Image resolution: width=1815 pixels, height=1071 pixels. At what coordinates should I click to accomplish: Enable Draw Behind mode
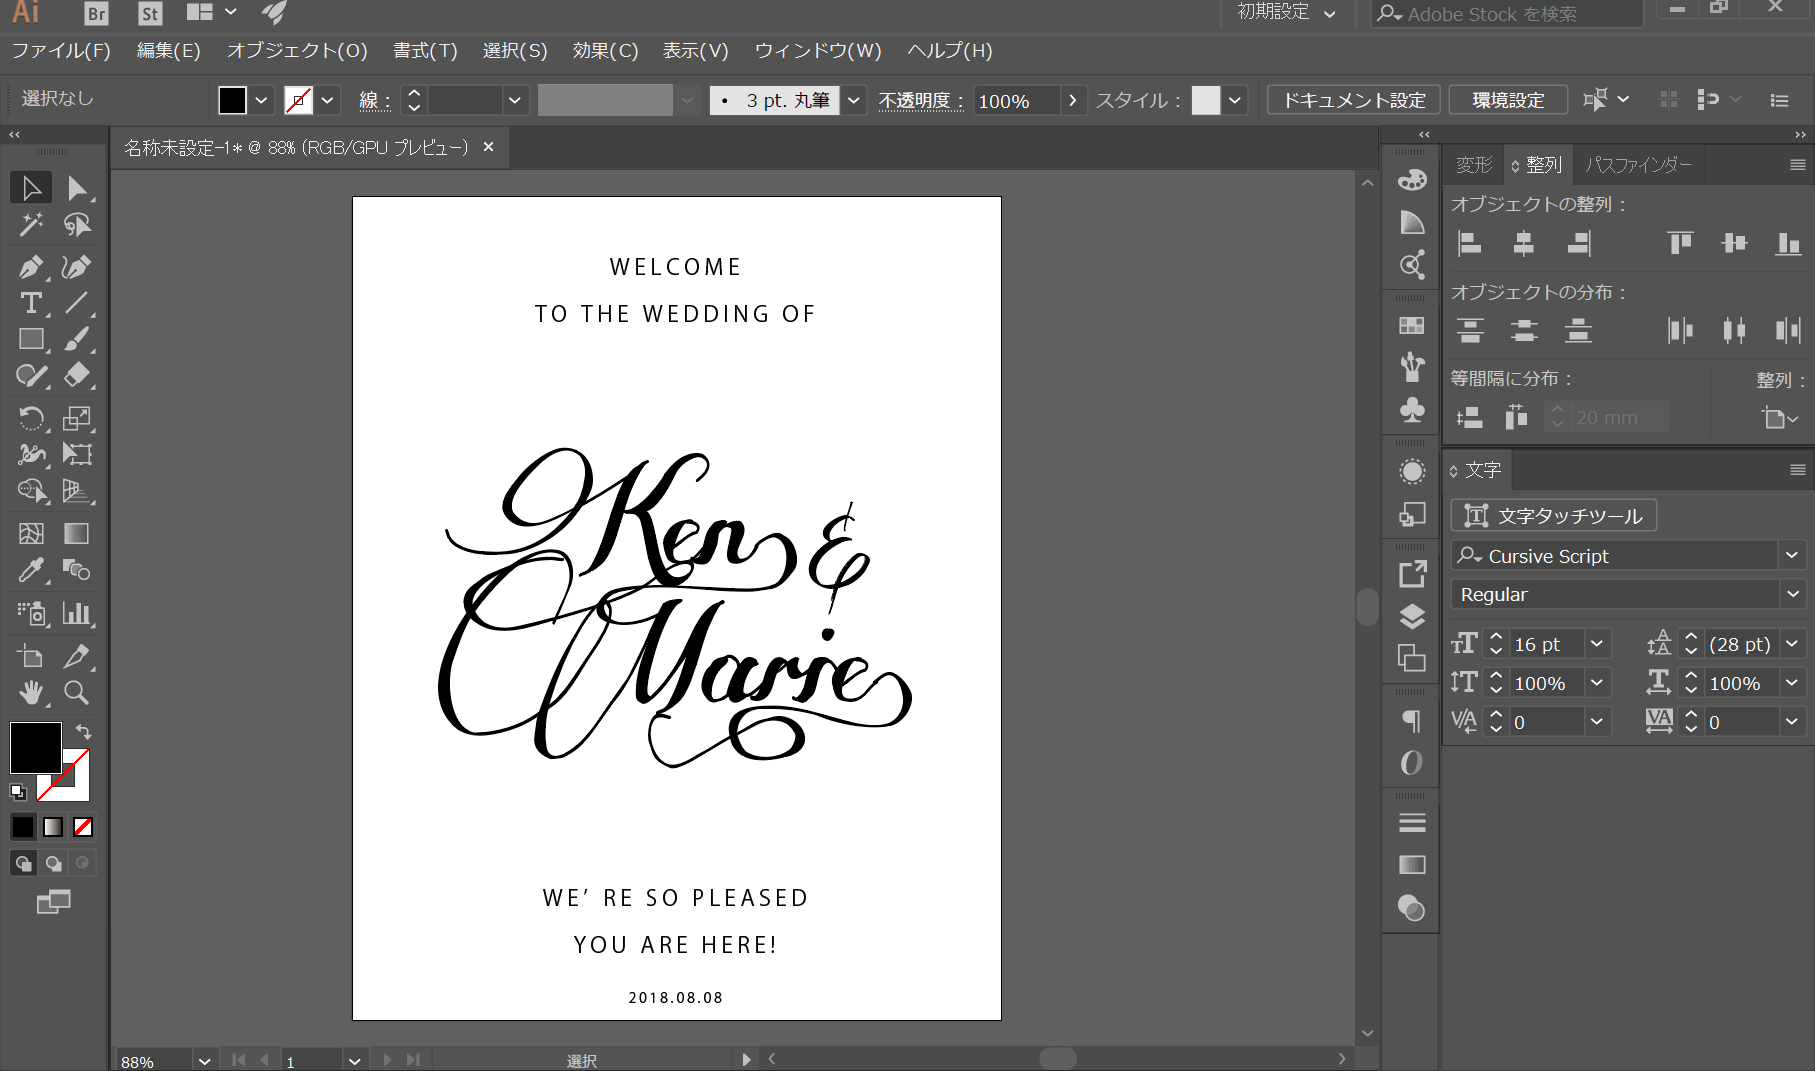pos(53,863)
